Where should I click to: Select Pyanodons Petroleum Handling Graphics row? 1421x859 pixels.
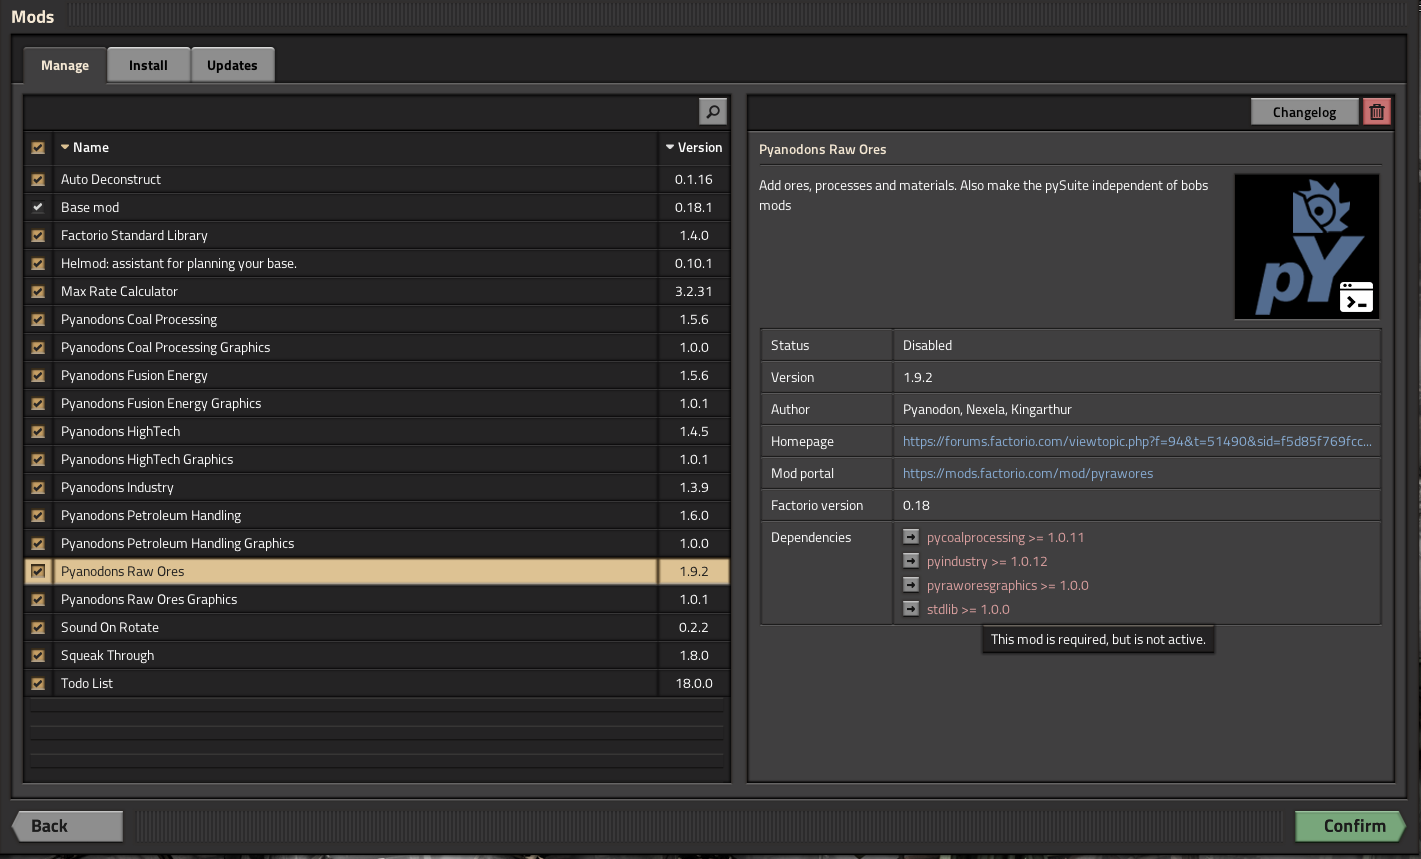(377, 543)
